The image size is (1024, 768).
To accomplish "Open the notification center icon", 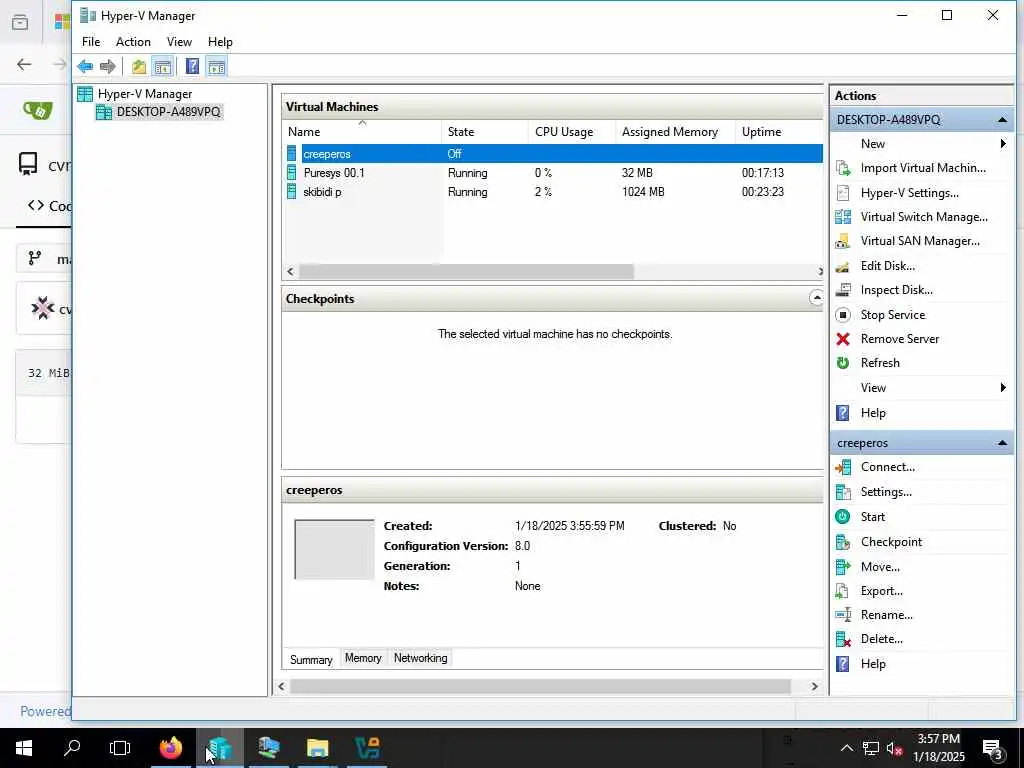I will tap(993, 748).
